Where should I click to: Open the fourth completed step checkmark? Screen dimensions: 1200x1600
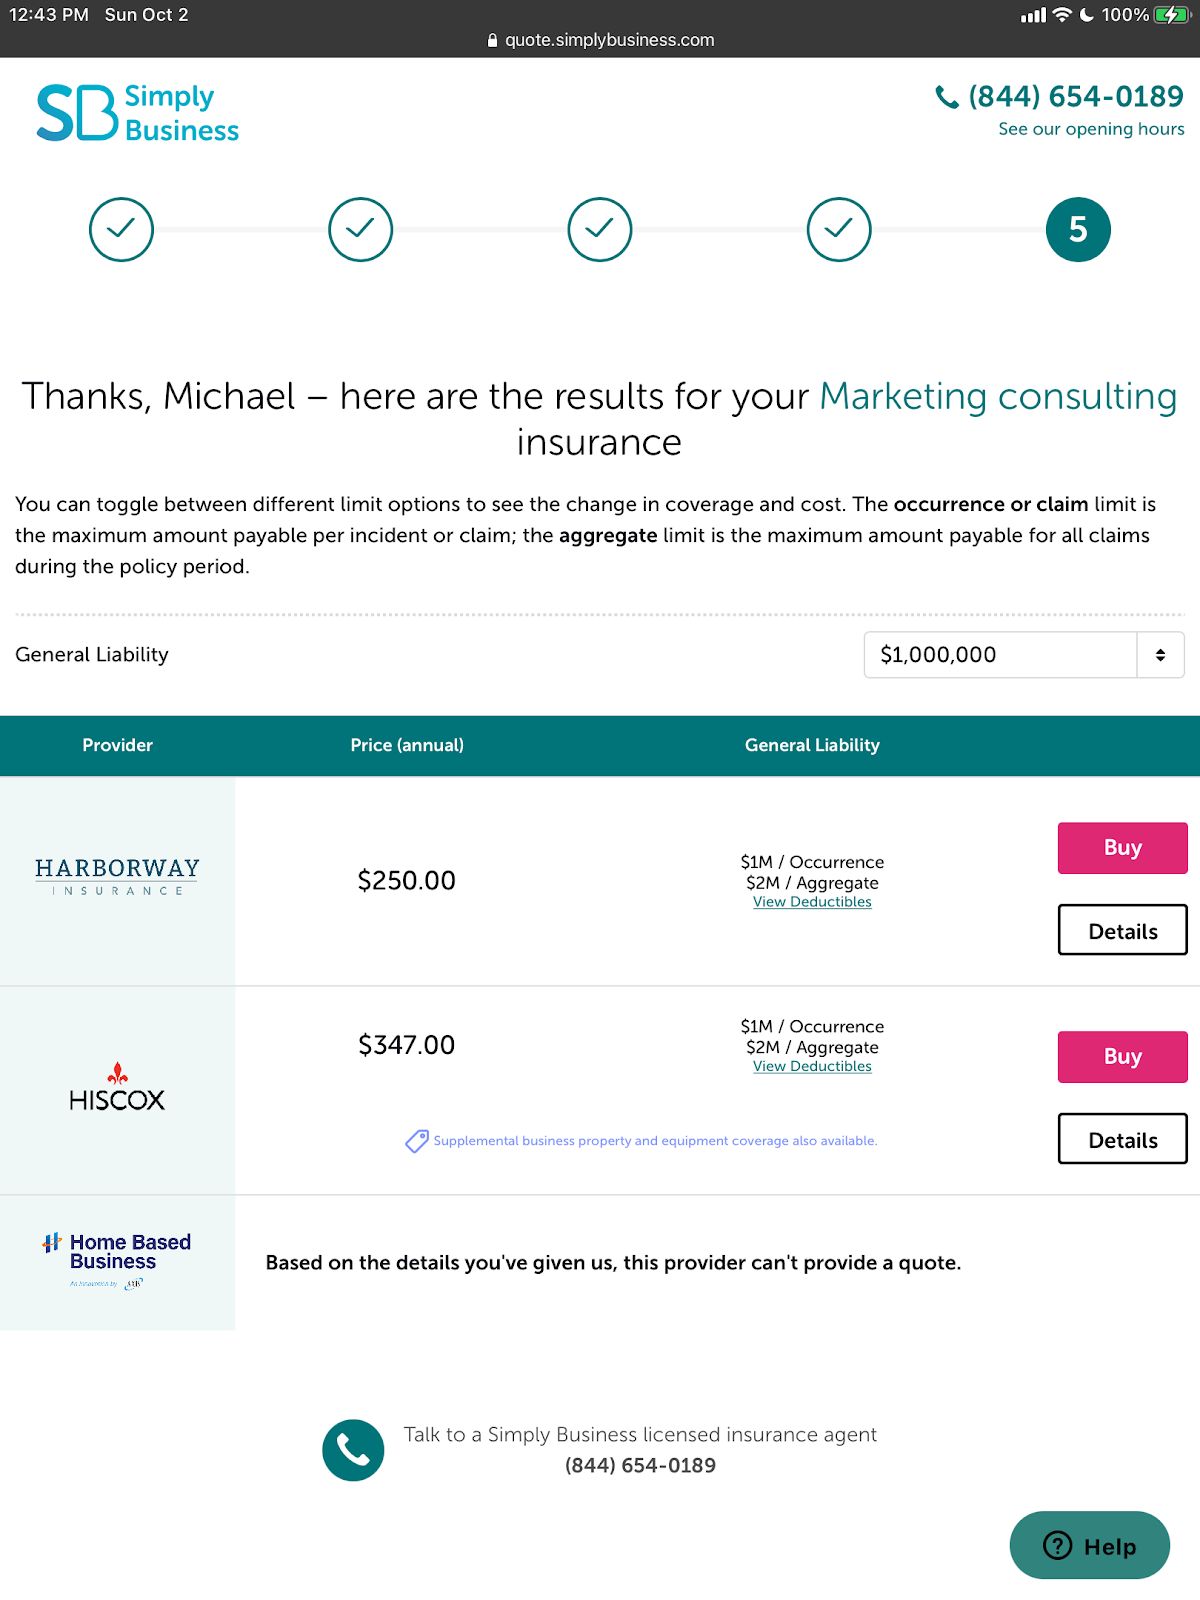(x=839, y=230)
